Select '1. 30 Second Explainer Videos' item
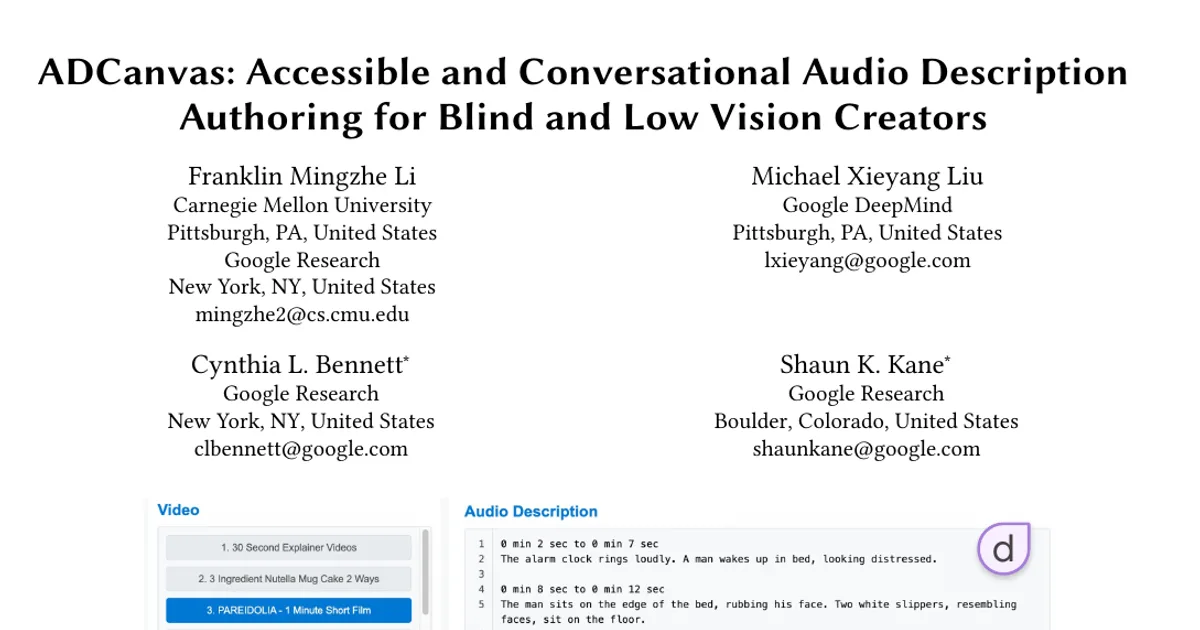The width and height of the screenshot is (1200, 630). [289, 547]
